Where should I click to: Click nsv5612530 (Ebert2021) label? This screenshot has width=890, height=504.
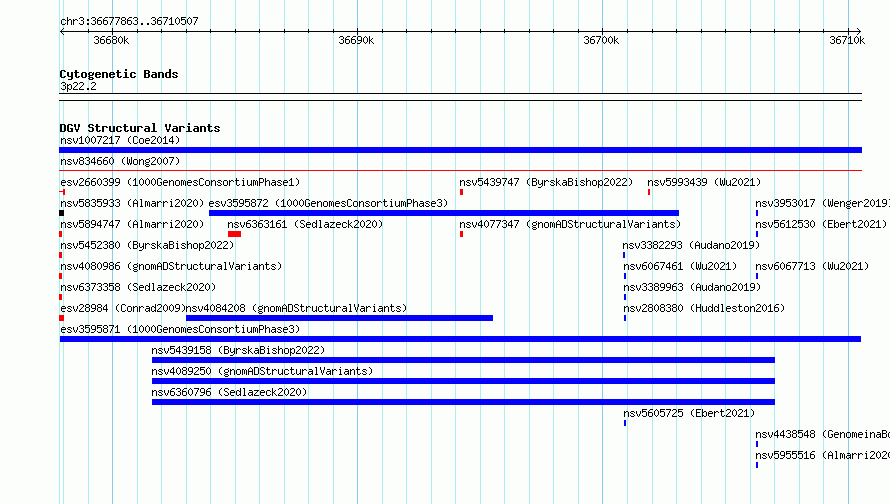coord(821,224)
